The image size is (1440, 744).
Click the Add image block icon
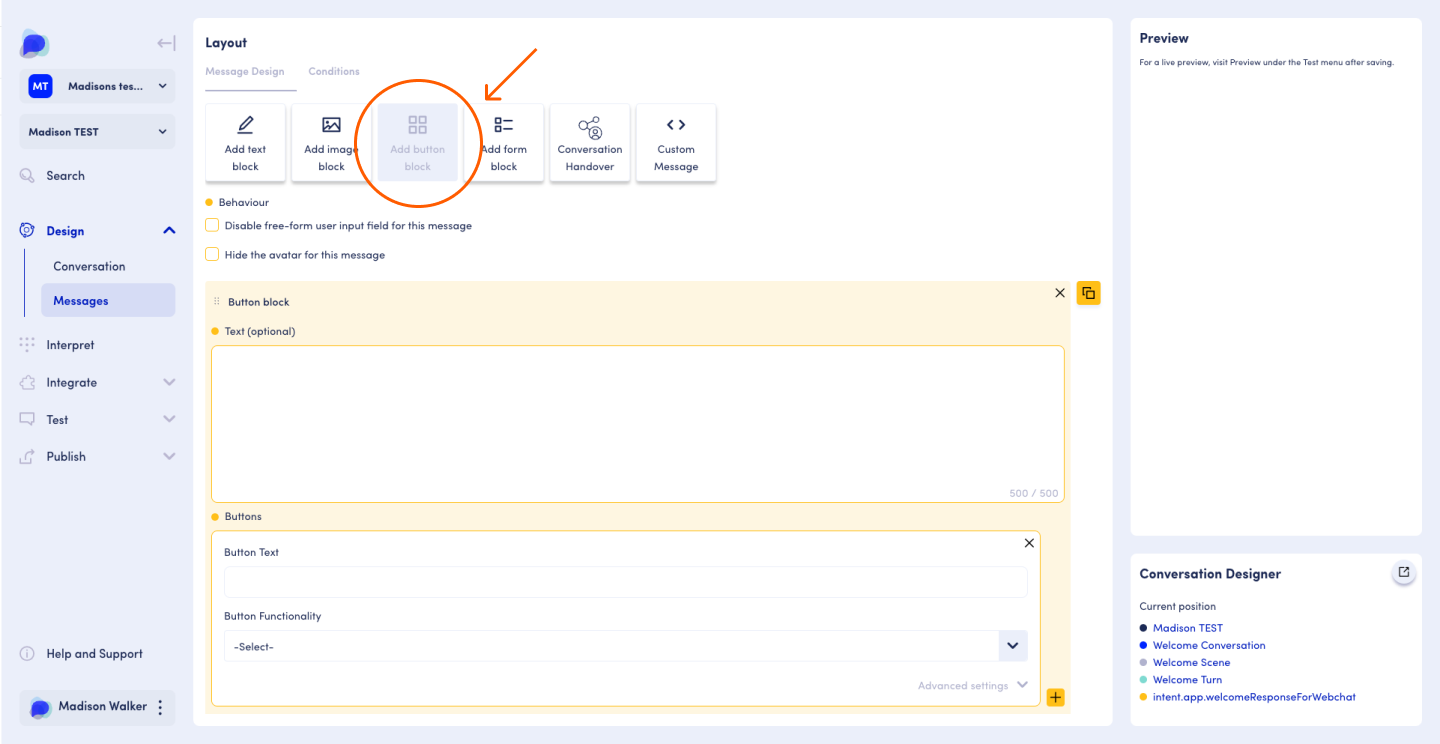pyautogui.click(x=331, y=126)
